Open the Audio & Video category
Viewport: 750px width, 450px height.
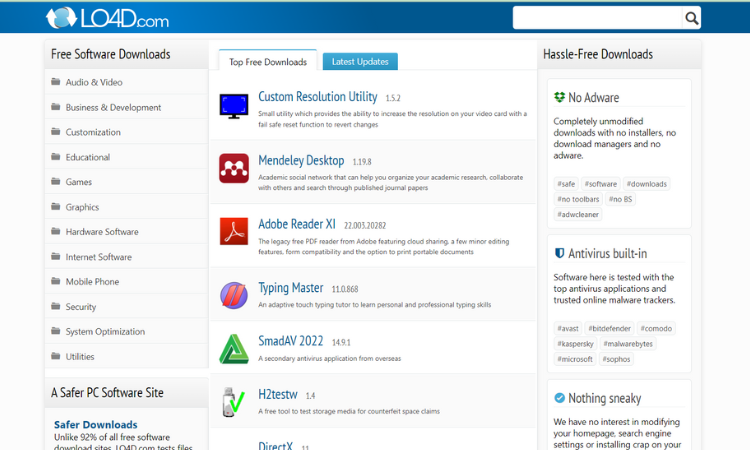click(94, 82)
